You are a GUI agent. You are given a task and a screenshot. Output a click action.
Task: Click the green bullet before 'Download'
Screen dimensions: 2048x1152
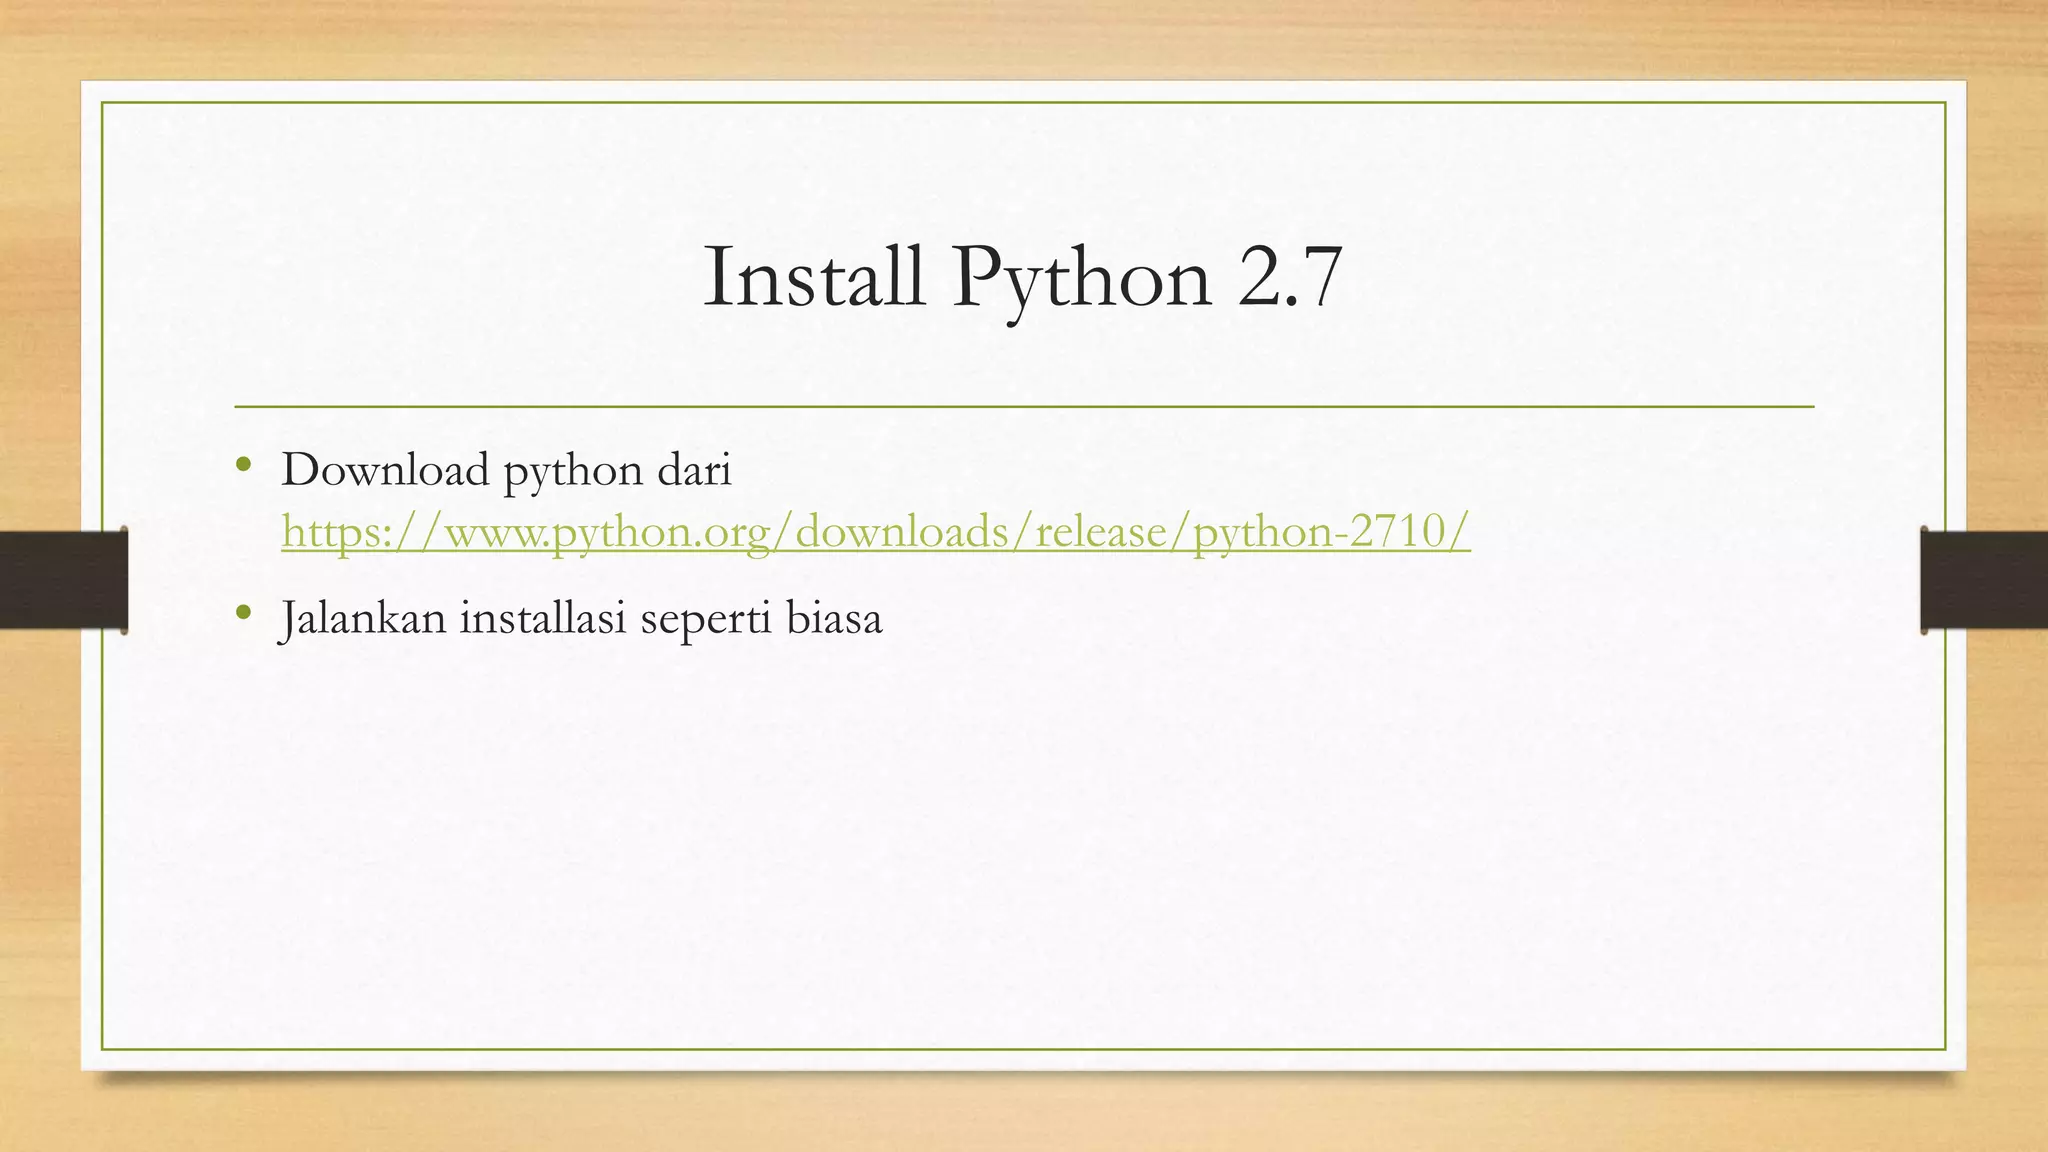tap(243, 464)
